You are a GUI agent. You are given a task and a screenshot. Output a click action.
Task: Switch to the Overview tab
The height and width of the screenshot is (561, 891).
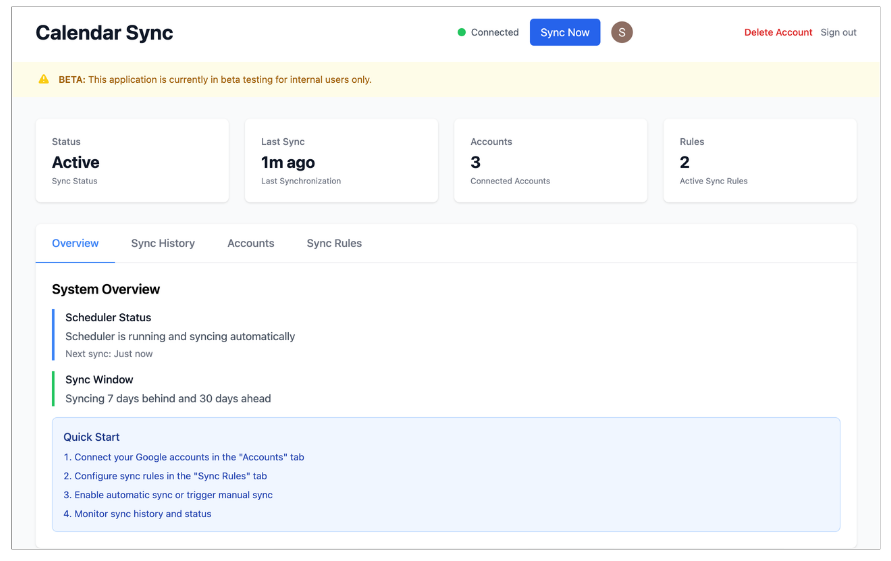click(75, 243)
